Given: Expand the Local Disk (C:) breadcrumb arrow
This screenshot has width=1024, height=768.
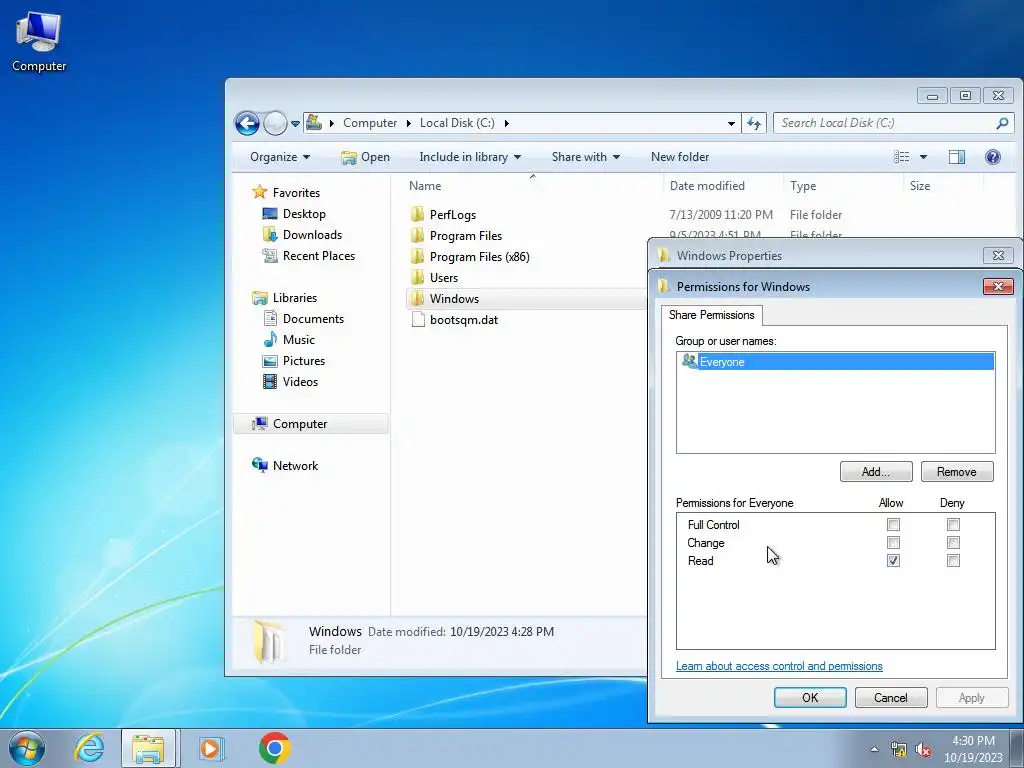Looking at the screenshot, I should point(506,123).
